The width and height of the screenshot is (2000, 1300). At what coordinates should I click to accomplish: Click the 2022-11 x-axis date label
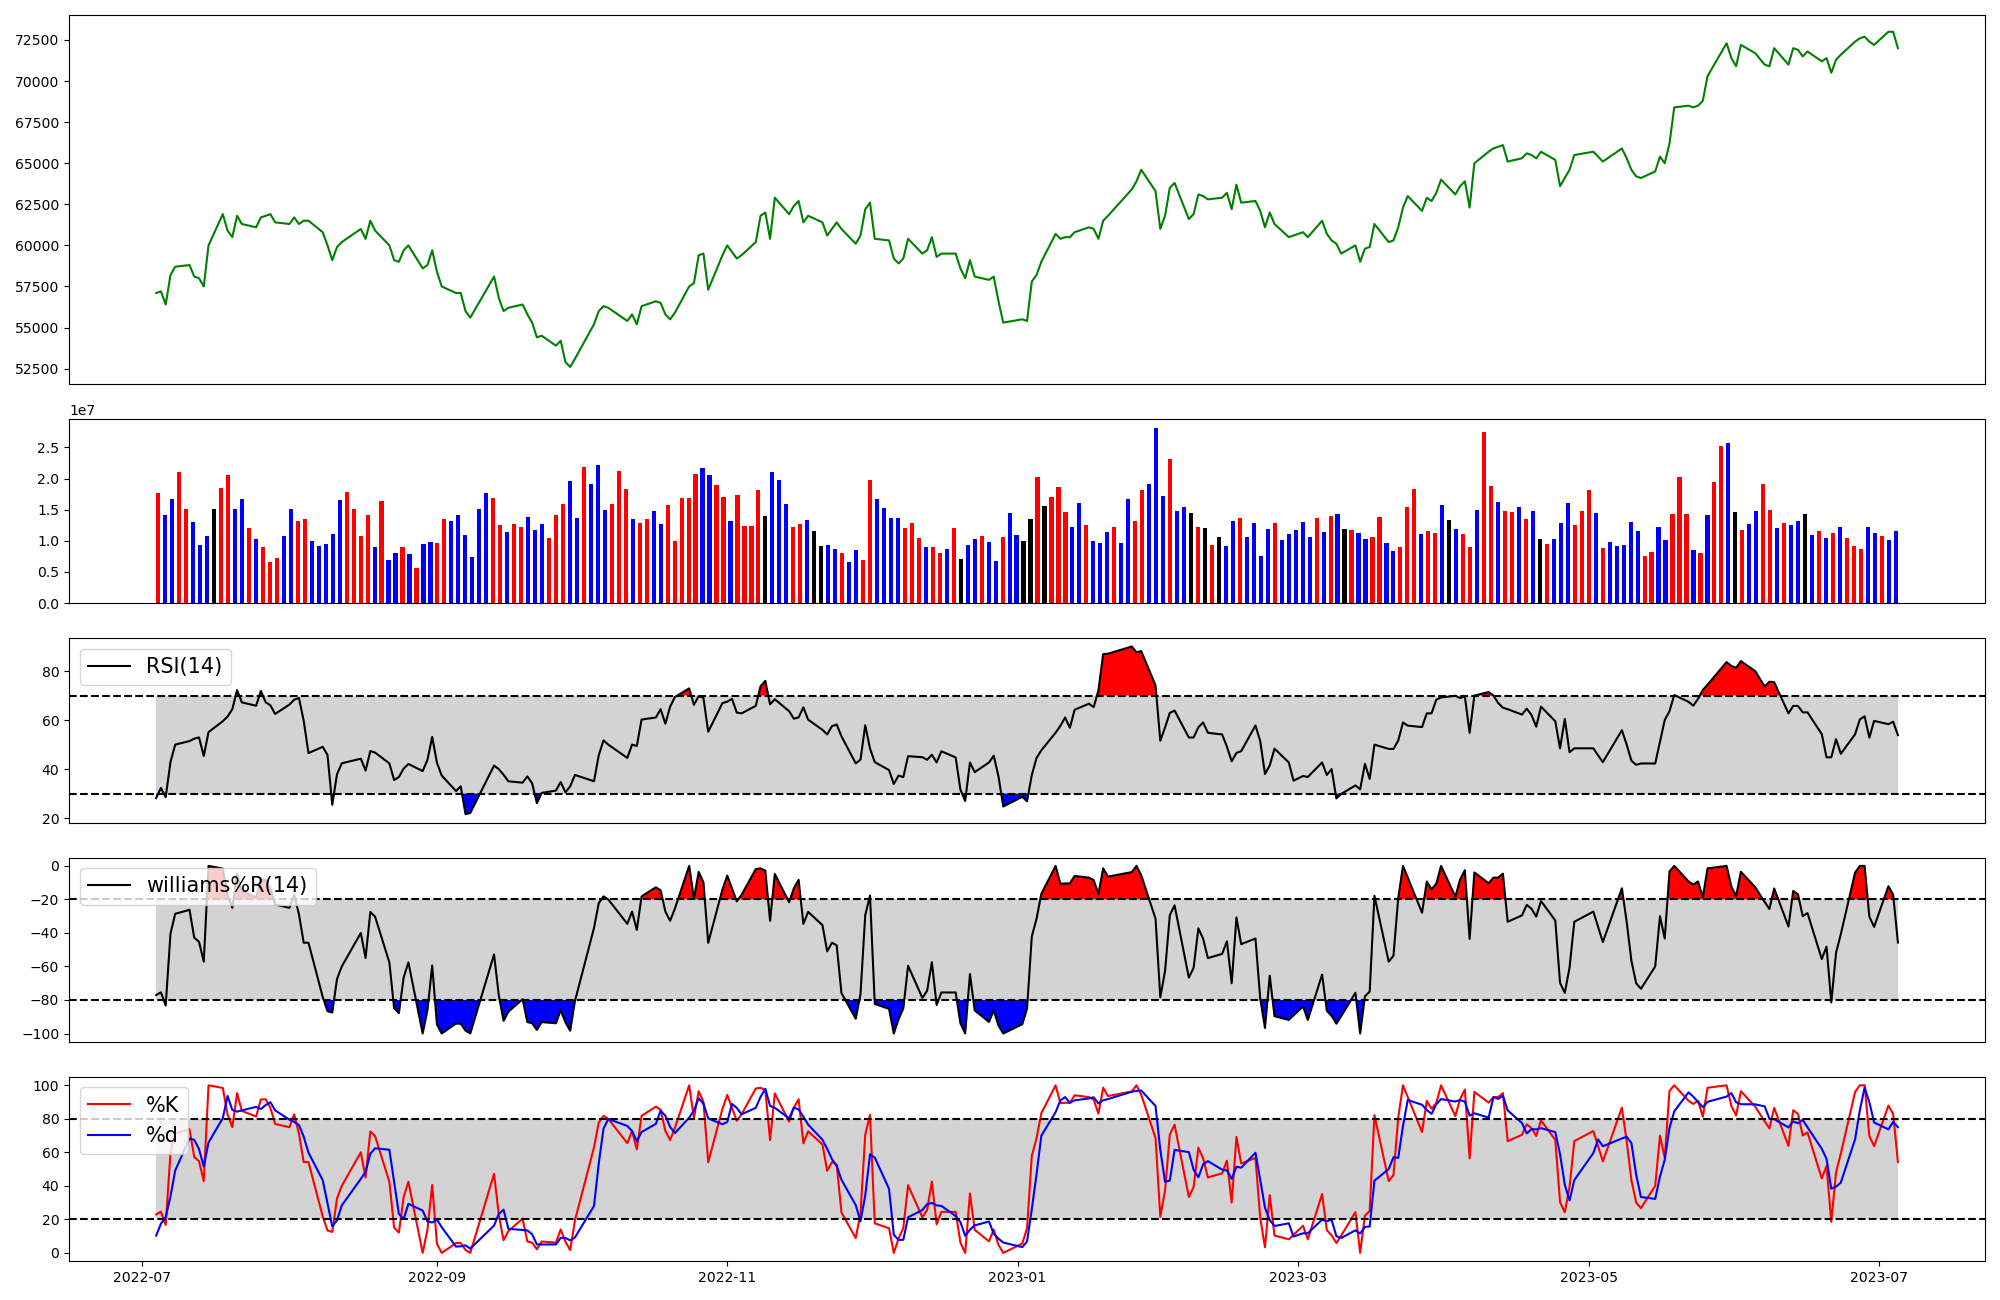point(727,1277)
